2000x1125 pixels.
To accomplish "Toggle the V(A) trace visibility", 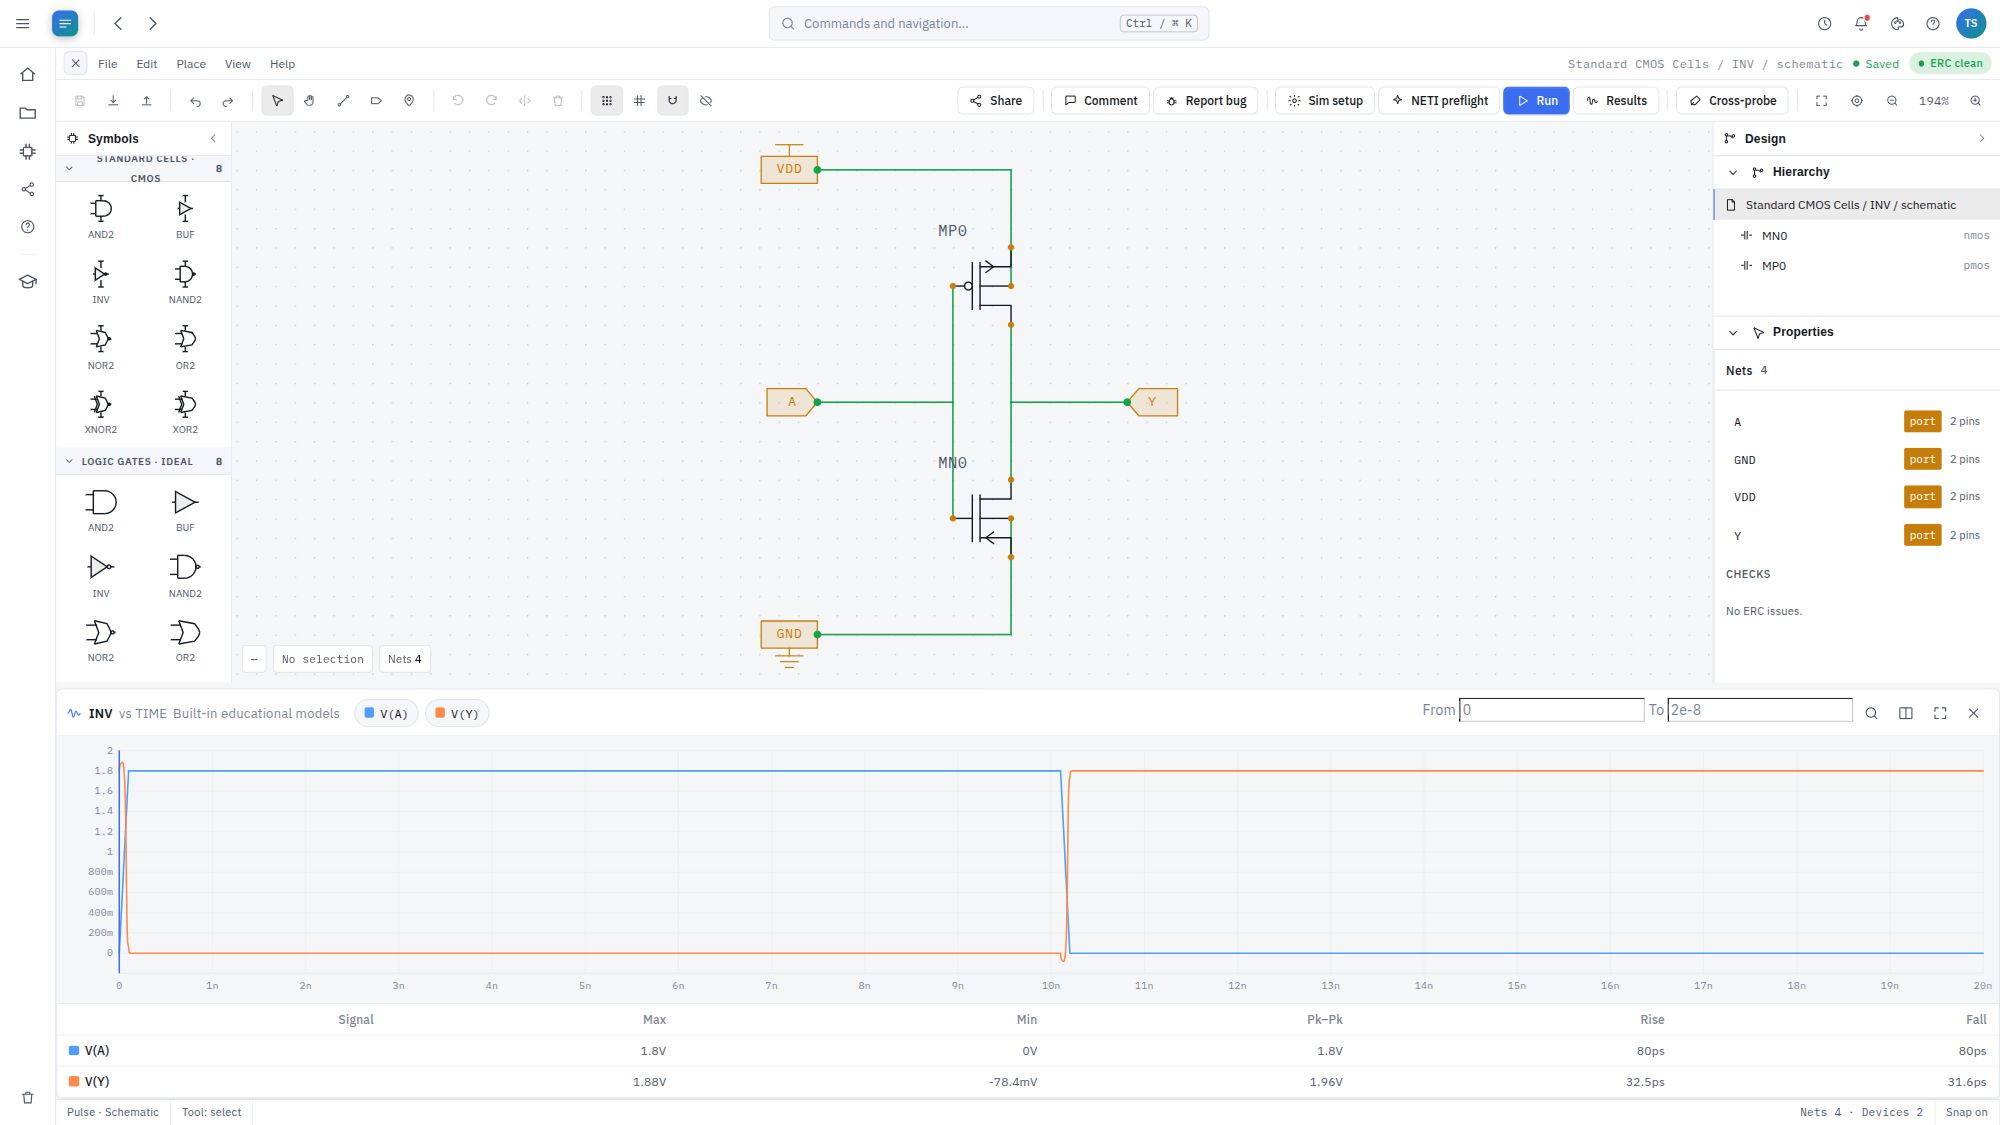I will click(x=386, y=713).
